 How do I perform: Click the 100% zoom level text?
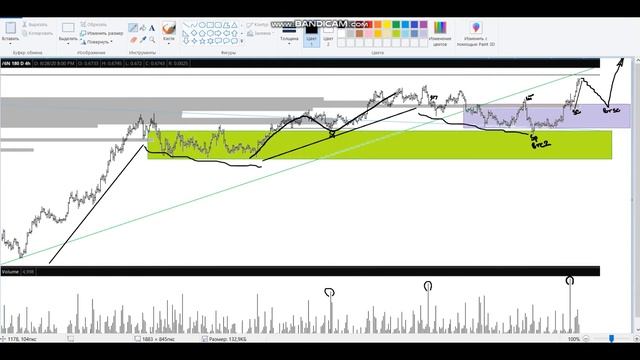(573, 339)
